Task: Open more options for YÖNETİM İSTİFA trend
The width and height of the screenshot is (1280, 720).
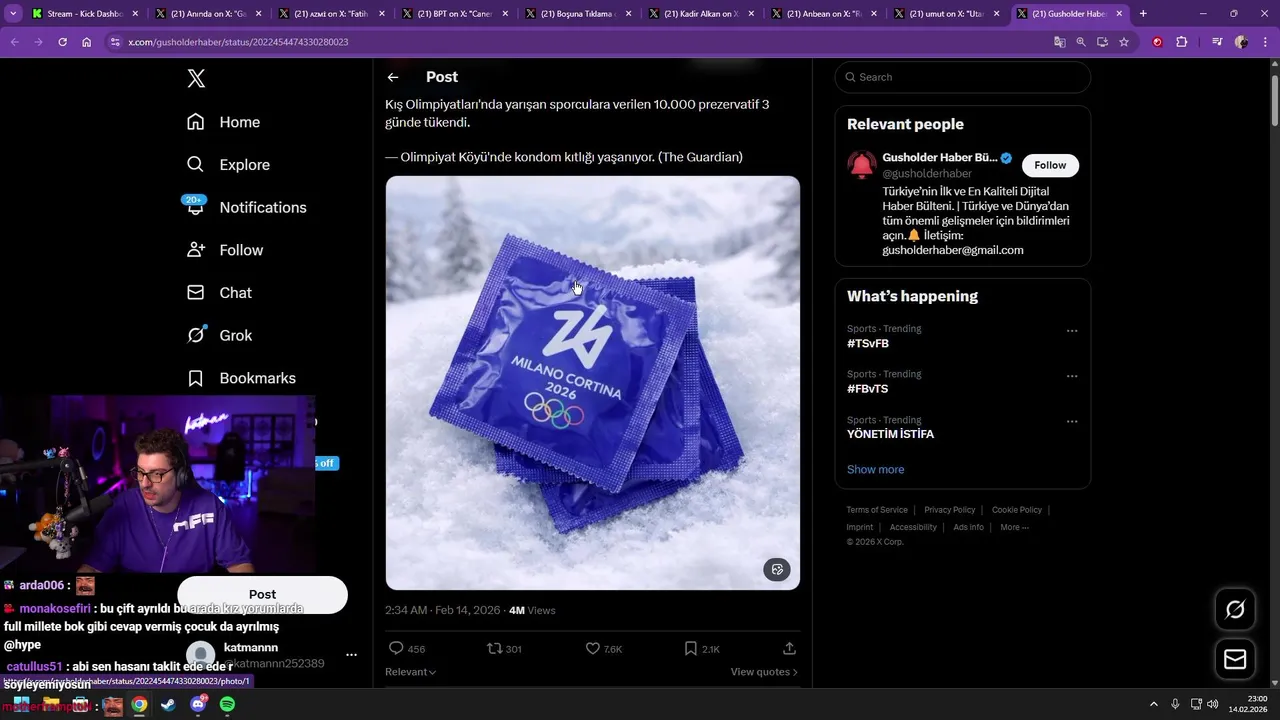Action: (1072, 422)
